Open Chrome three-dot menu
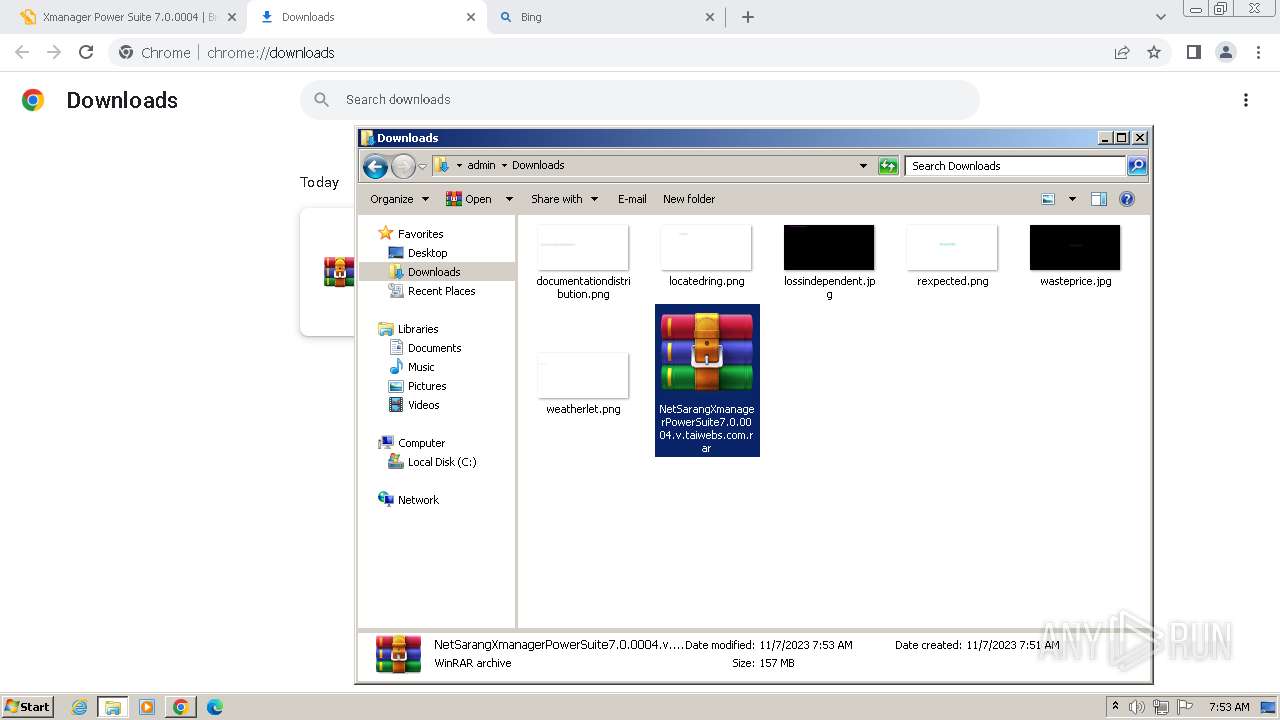 1258,53
